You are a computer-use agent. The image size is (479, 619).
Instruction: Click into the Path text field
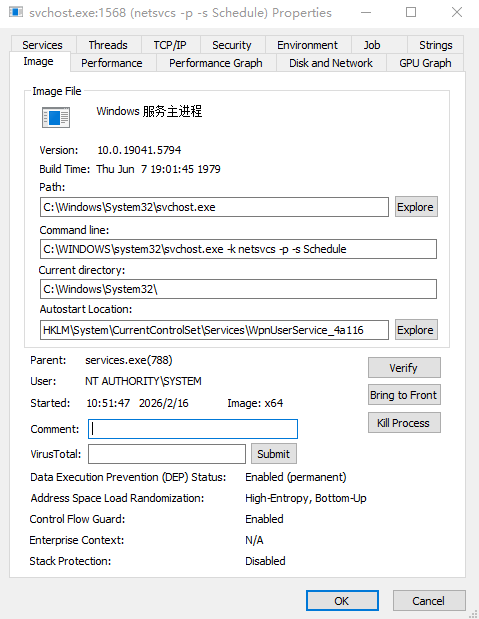click(x=214, y=207)
